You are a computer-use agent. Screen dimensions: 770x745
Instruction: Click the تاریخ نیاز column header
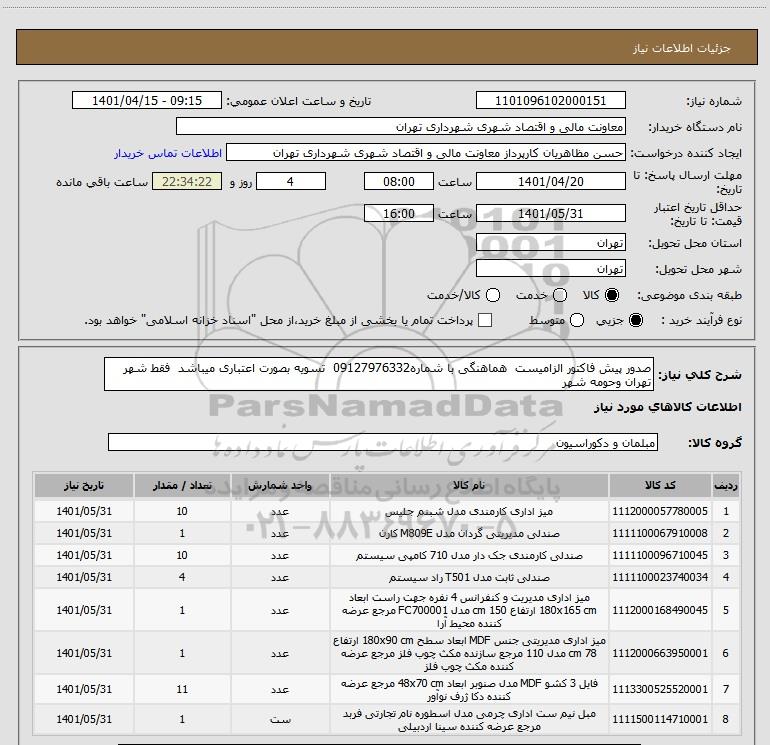click(84, 485)
